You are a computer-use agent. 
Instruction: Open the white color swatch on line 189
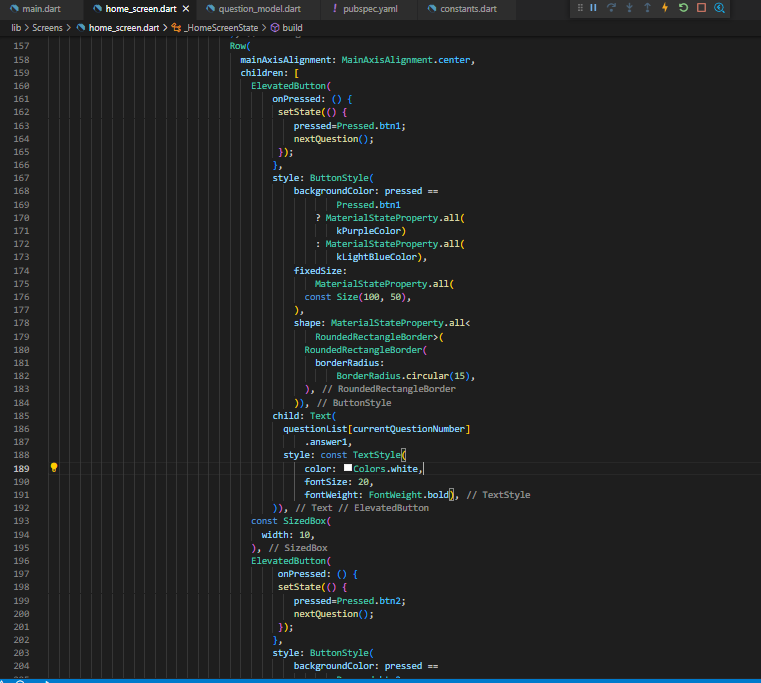point(348,468)
